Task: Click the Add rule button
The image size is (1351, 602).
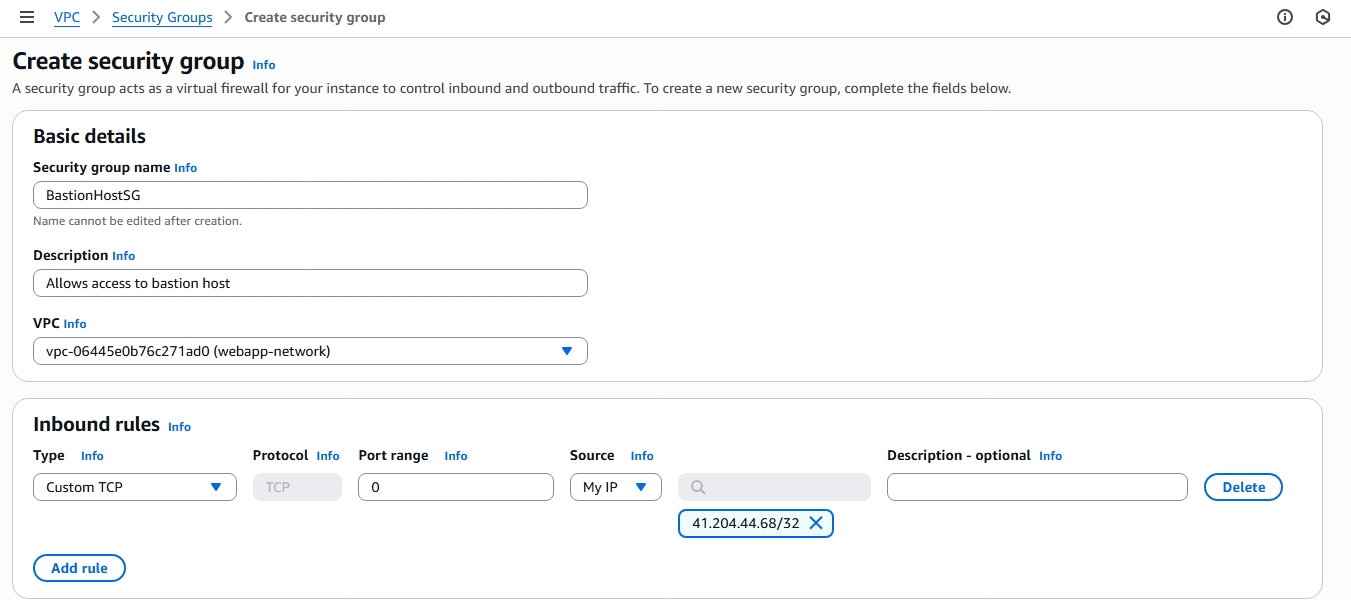Action: point(79,568)
